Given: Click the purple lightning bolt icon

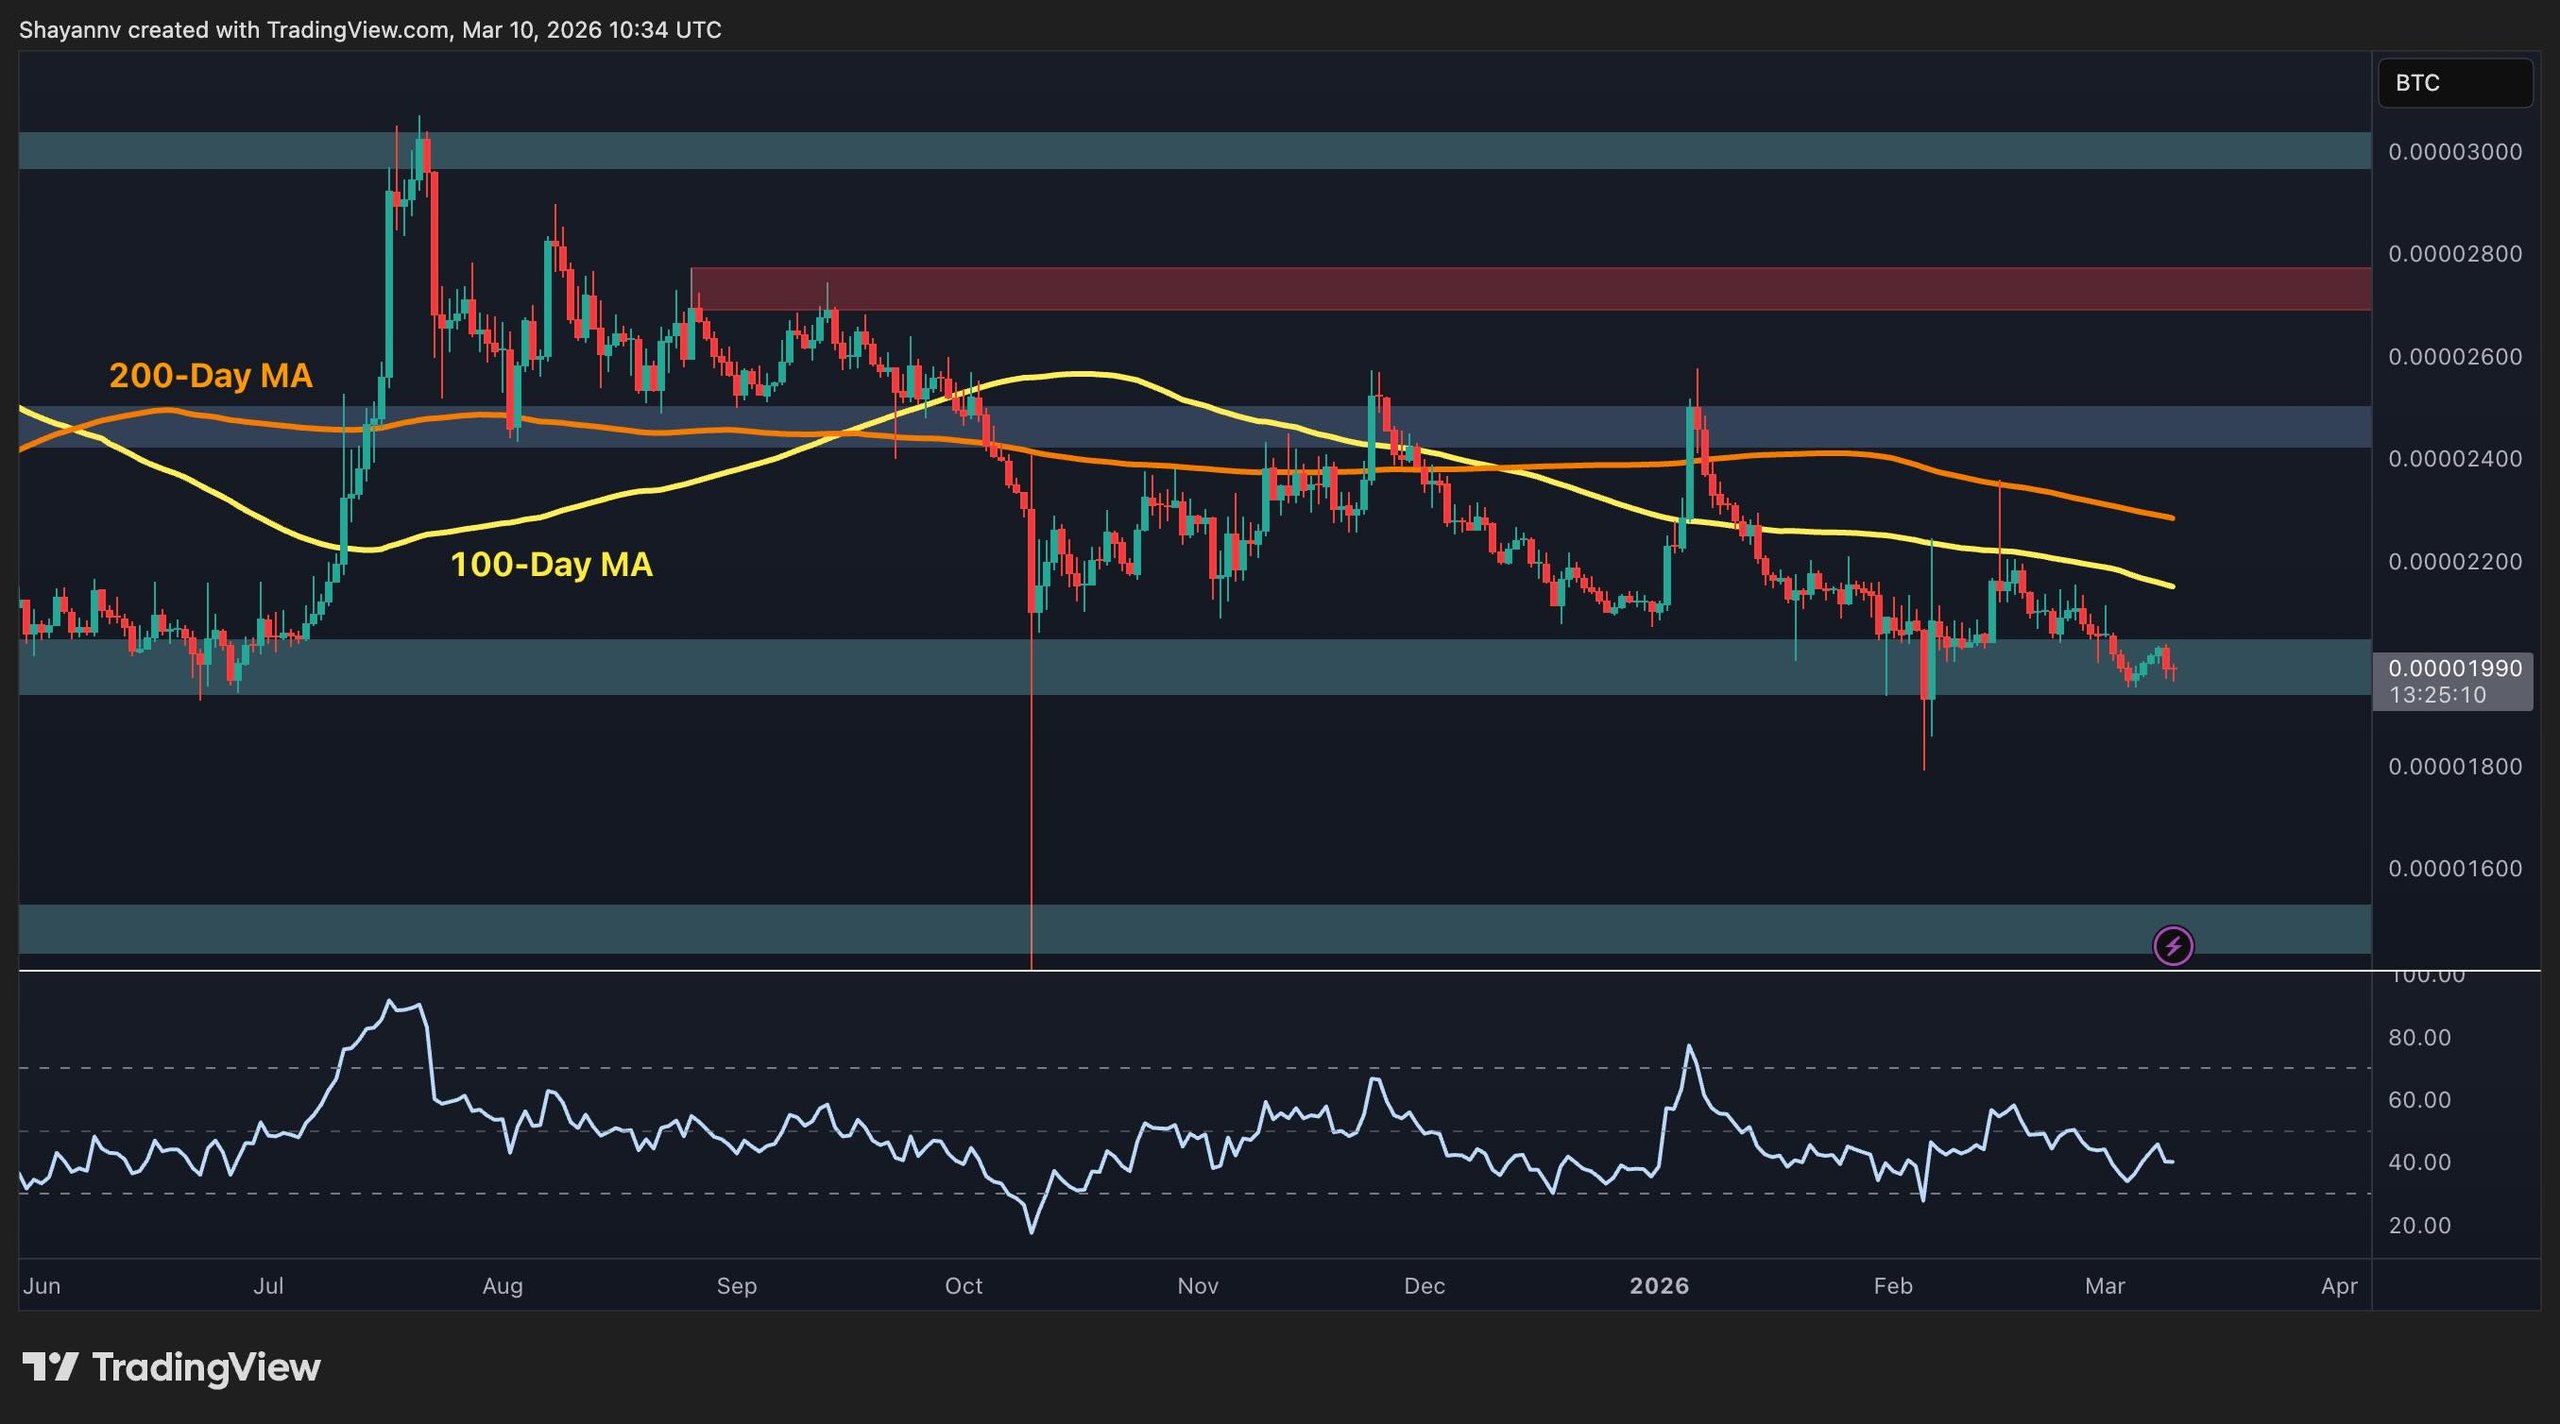Looking at the screenshot, I should (2172, 946).
